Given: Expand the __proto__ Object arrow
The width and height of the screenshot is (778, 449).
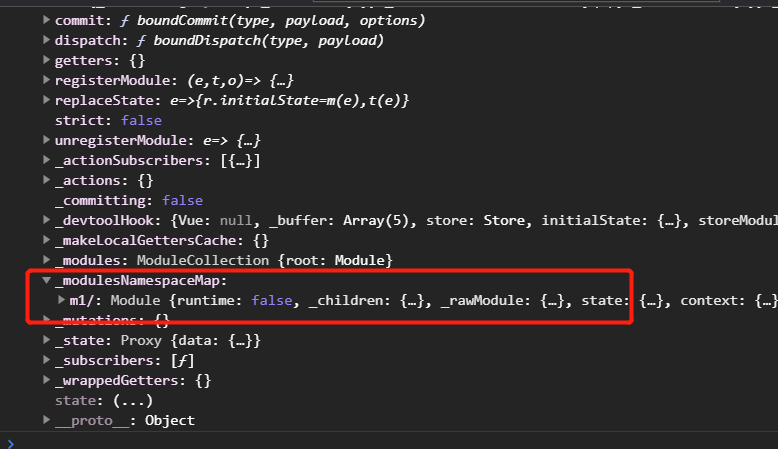Looking at the screenshot, I should pyautogui.click(x=47, y=420).
